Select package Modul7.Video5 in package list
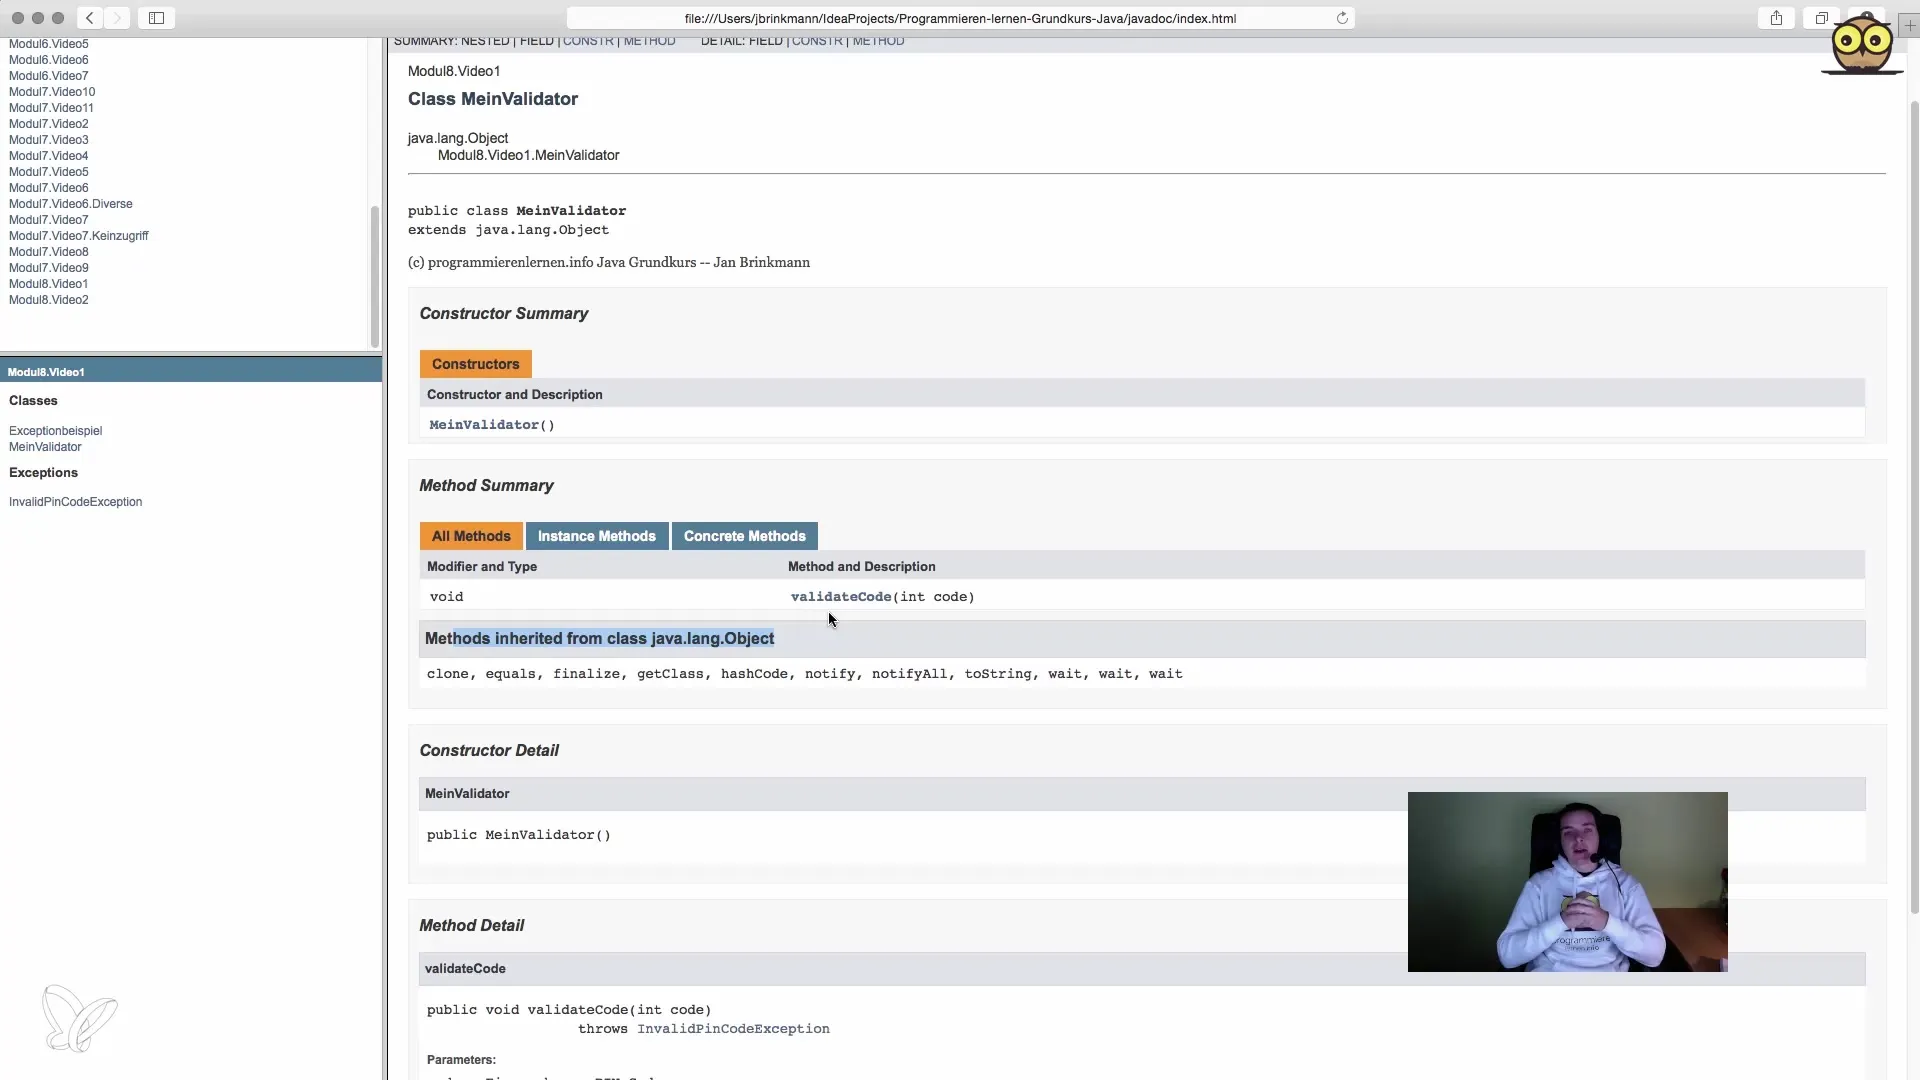Screen dimensions: 1920x1080 (x=48, y=172)
